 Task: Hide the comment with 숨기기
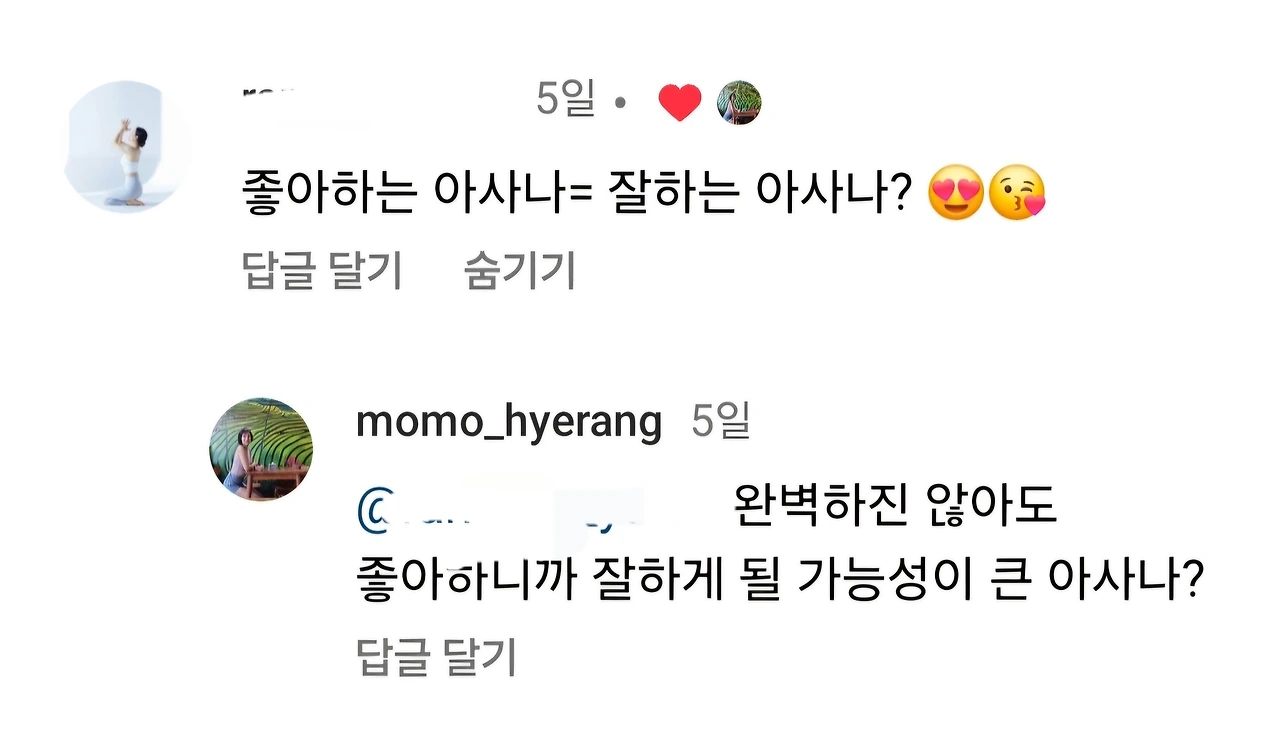point(519,270)
